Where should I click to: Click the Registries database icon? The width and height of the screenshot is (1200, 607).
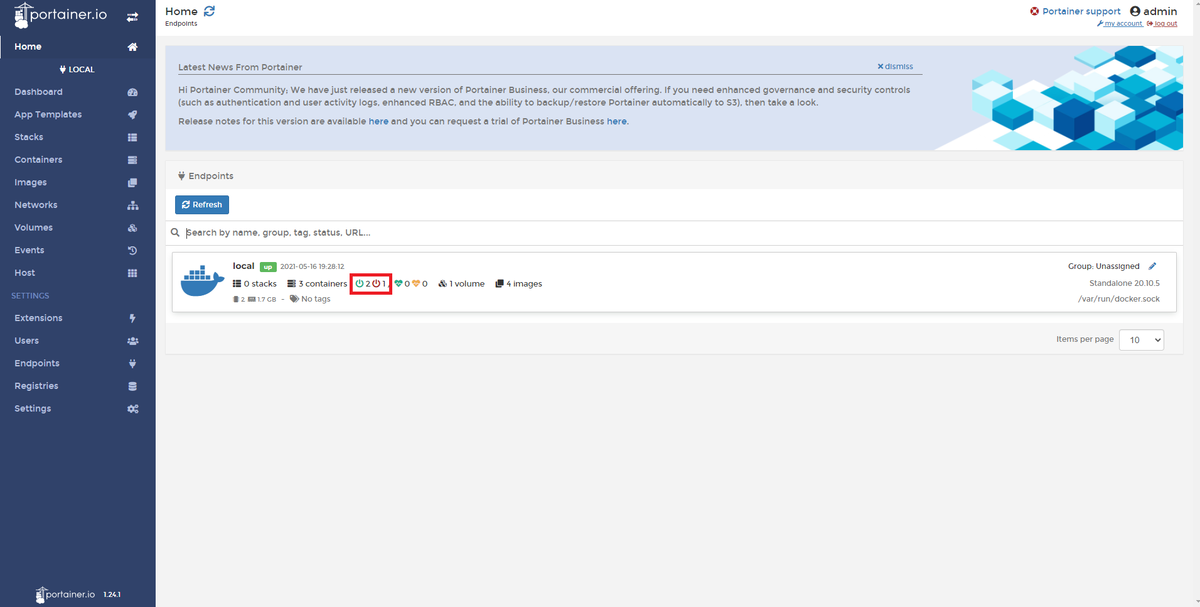coord(133,386)
